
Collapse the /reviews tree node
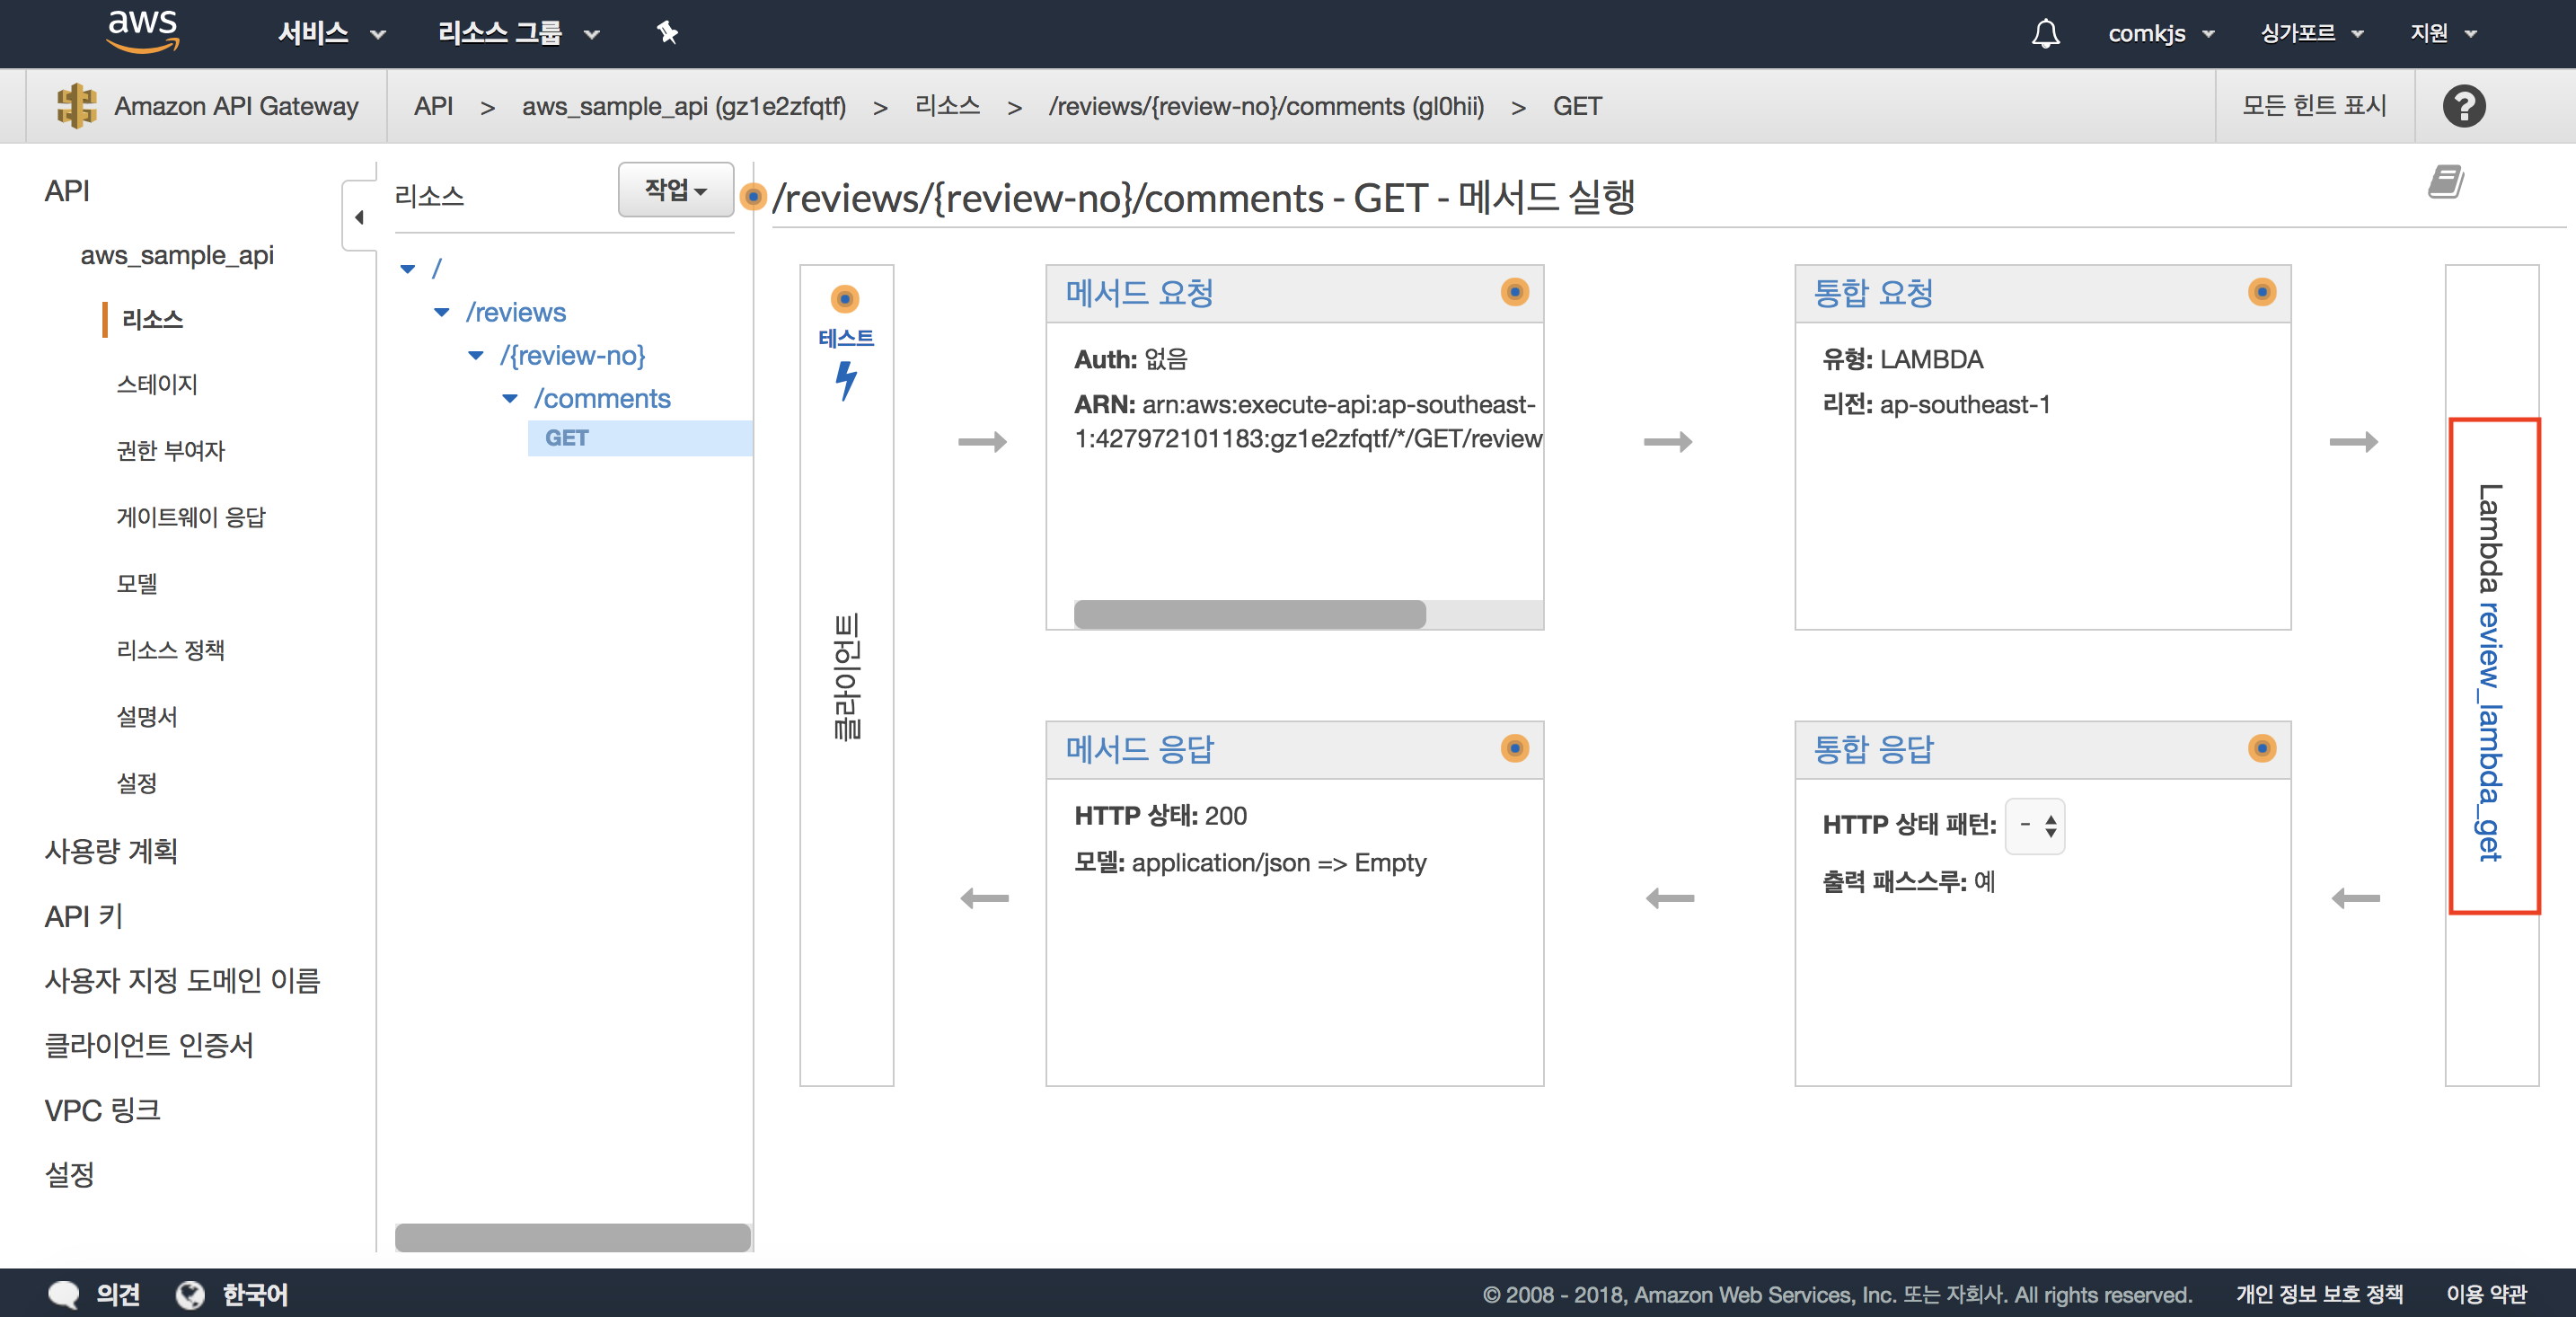click(442, 313)
